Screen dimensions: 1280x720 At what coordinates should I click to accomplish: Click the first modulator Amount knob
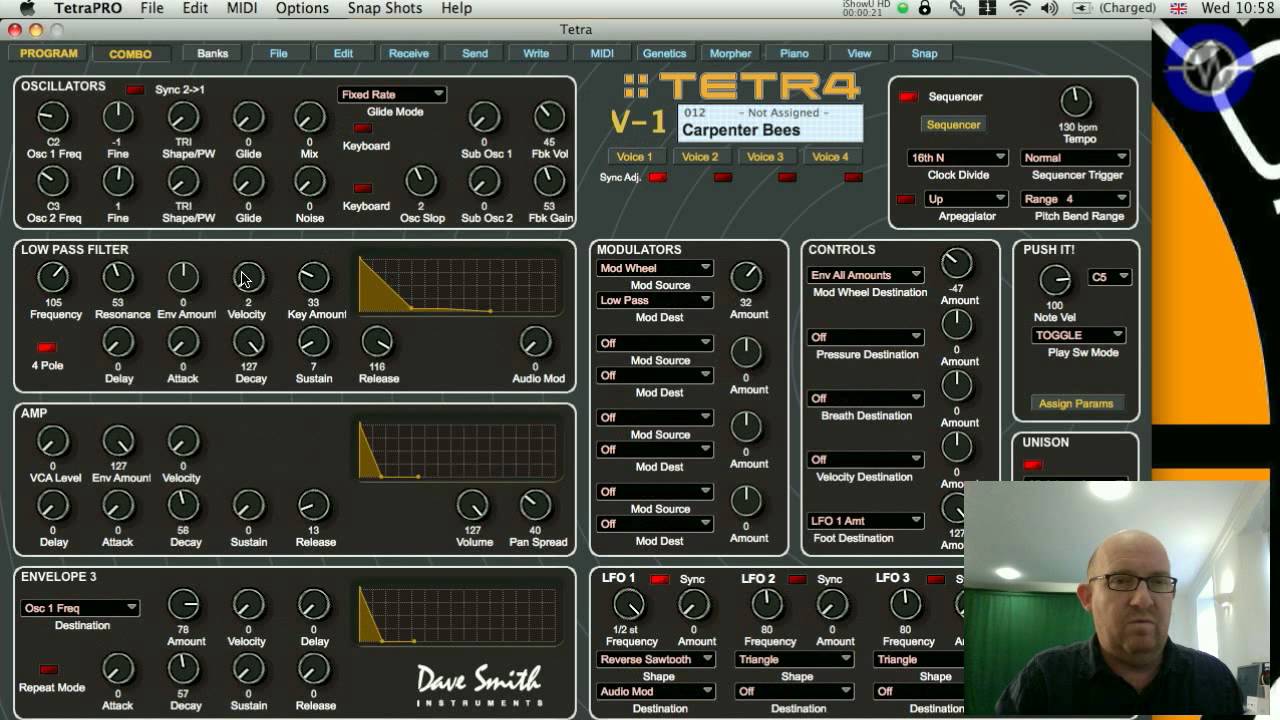coord(747,277)
